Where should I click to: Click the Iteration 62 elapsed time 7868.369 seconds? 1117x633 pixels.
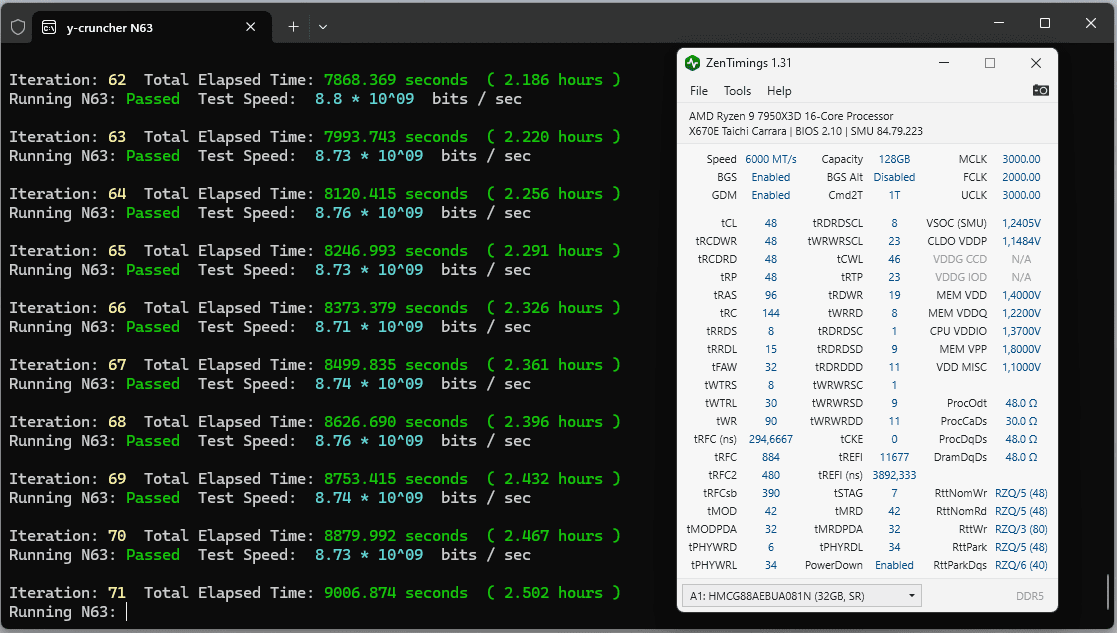395,80
